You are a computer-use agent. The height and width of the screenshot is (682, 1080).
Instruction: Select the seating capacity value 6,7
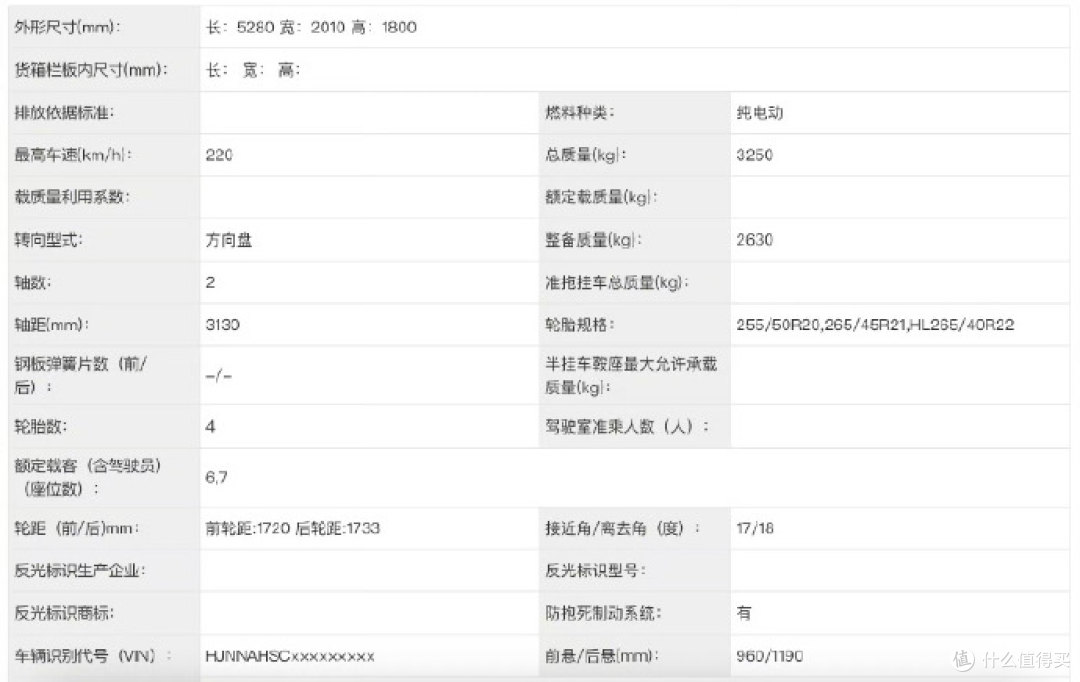pyautogui.click(x=218, y=478)
